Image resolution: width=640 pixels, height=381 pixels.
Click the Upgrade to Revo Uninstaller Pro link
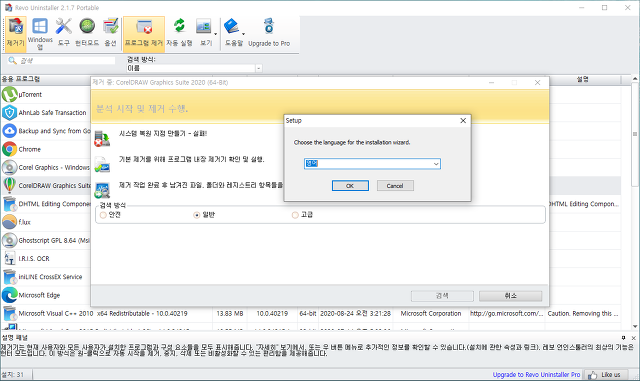point(536,374)
